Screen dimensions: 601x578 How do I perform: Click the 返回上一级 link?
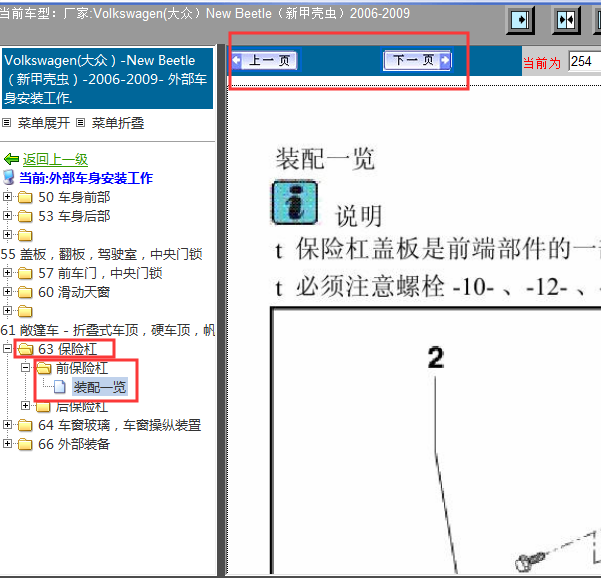click(55, 159)
